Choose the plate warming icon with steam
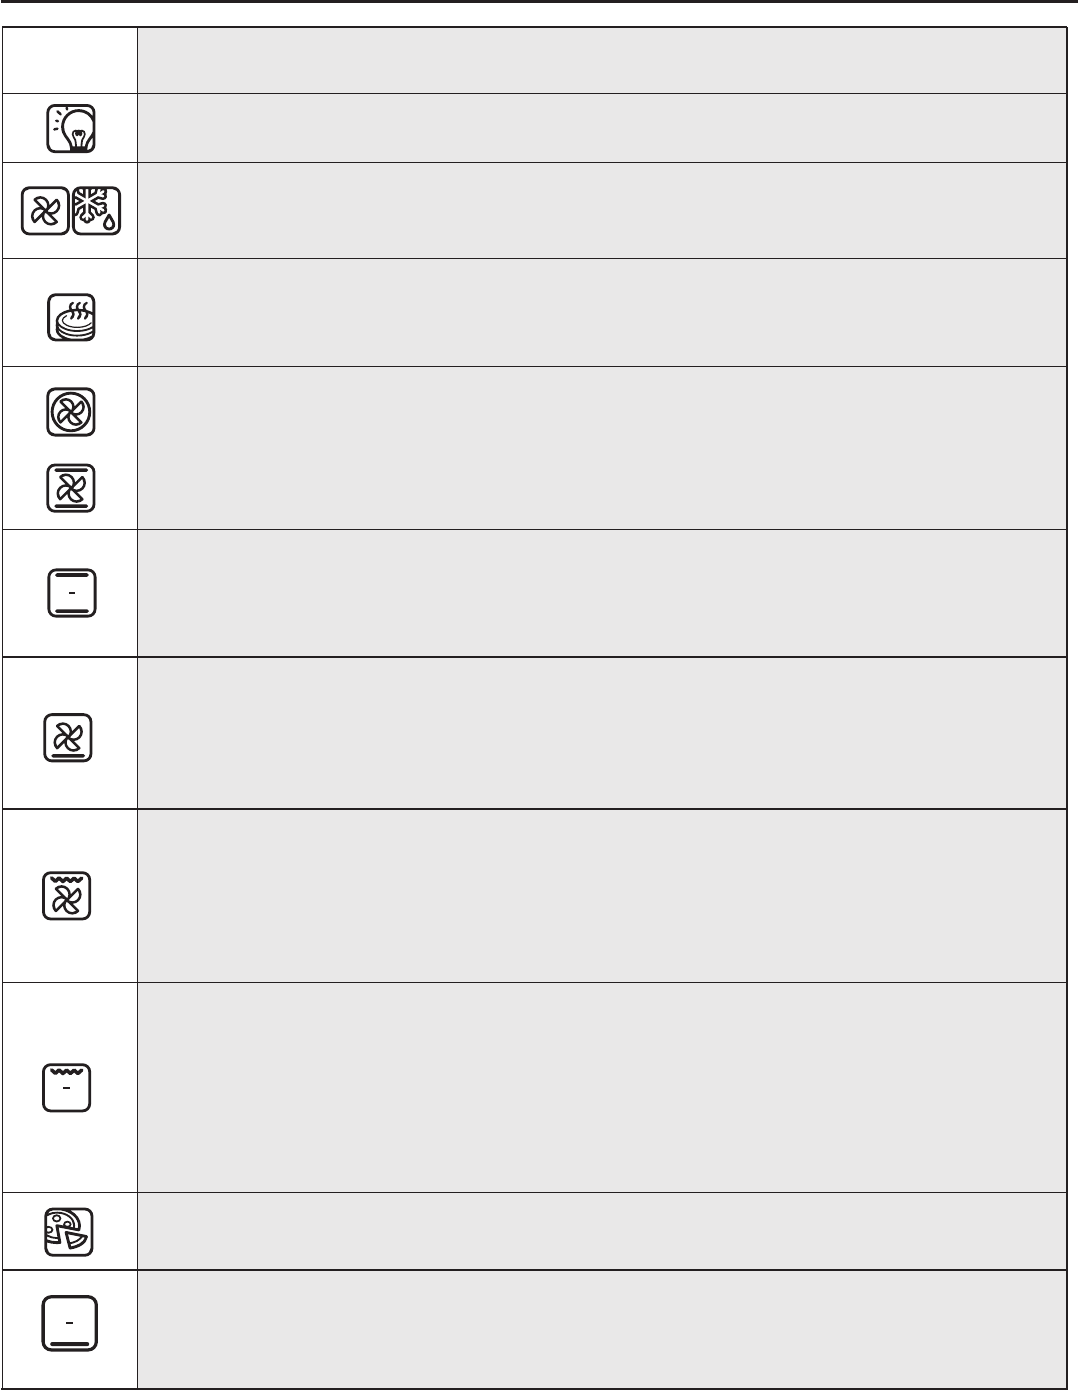This screenshot has height=1390, width=1078. [71, 317]
